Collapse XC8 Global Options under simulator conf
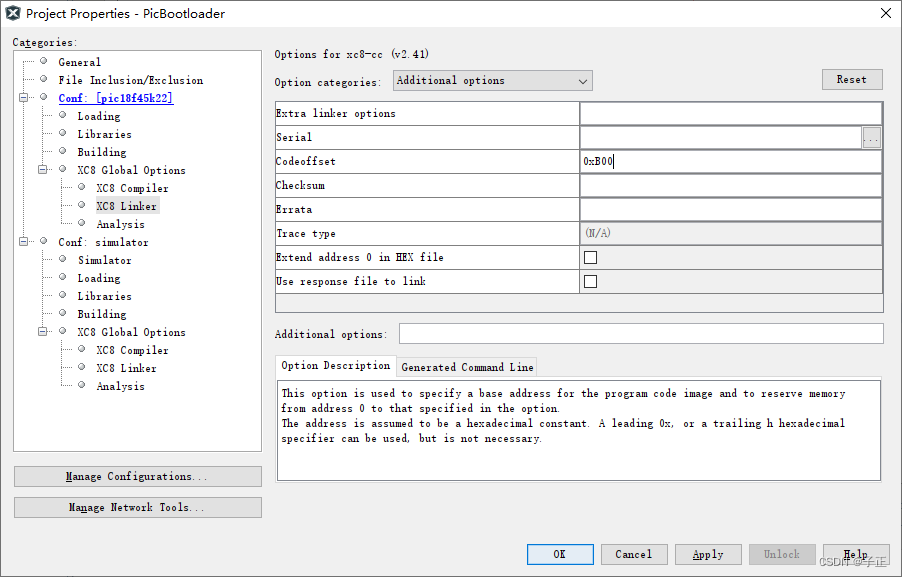The height and width of the screenshot is (577, 902). 42,332
